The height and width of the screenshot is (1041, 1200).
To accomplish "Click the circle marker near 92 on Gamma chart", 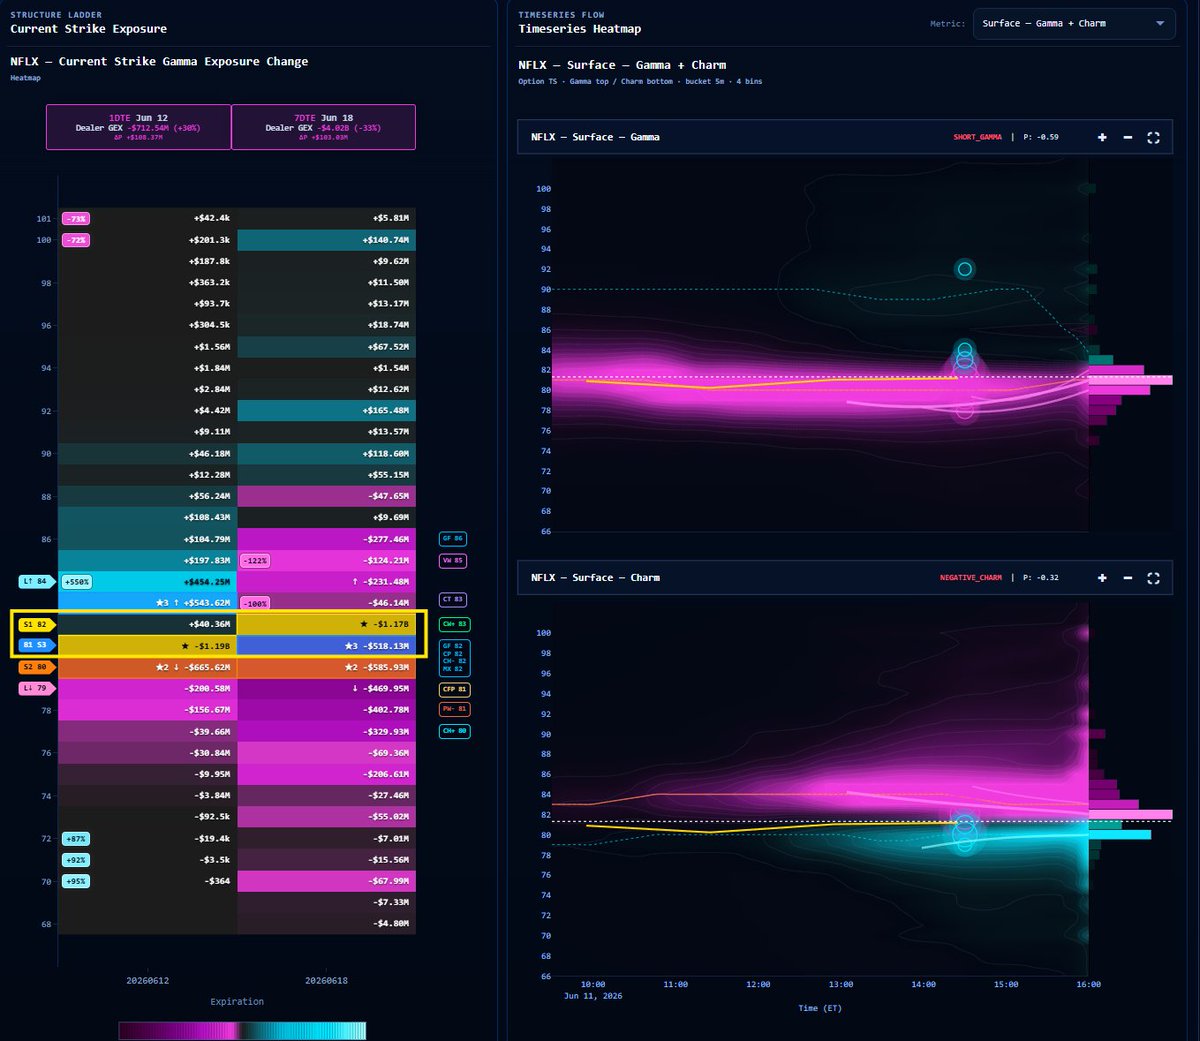I will (964, 269).
